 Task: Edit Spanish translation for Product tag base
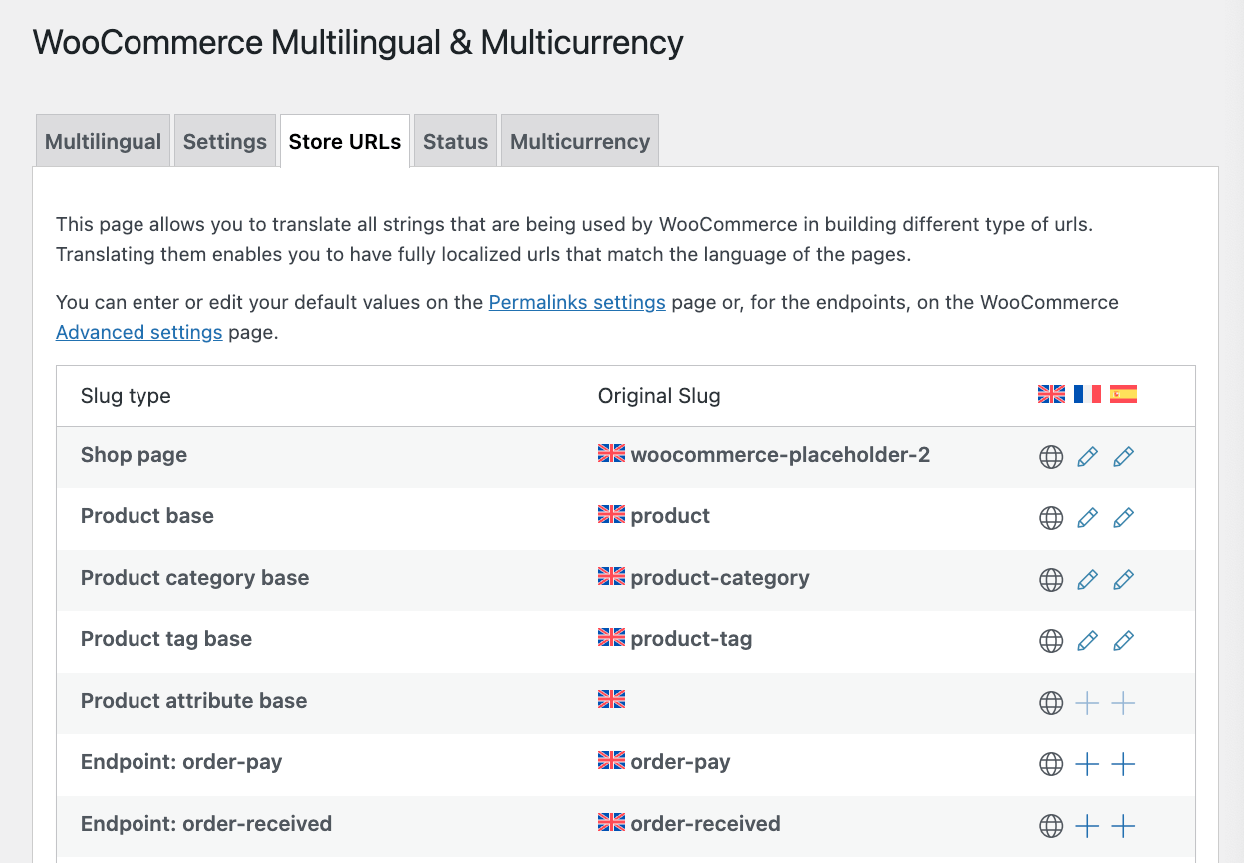[1123, 641]
